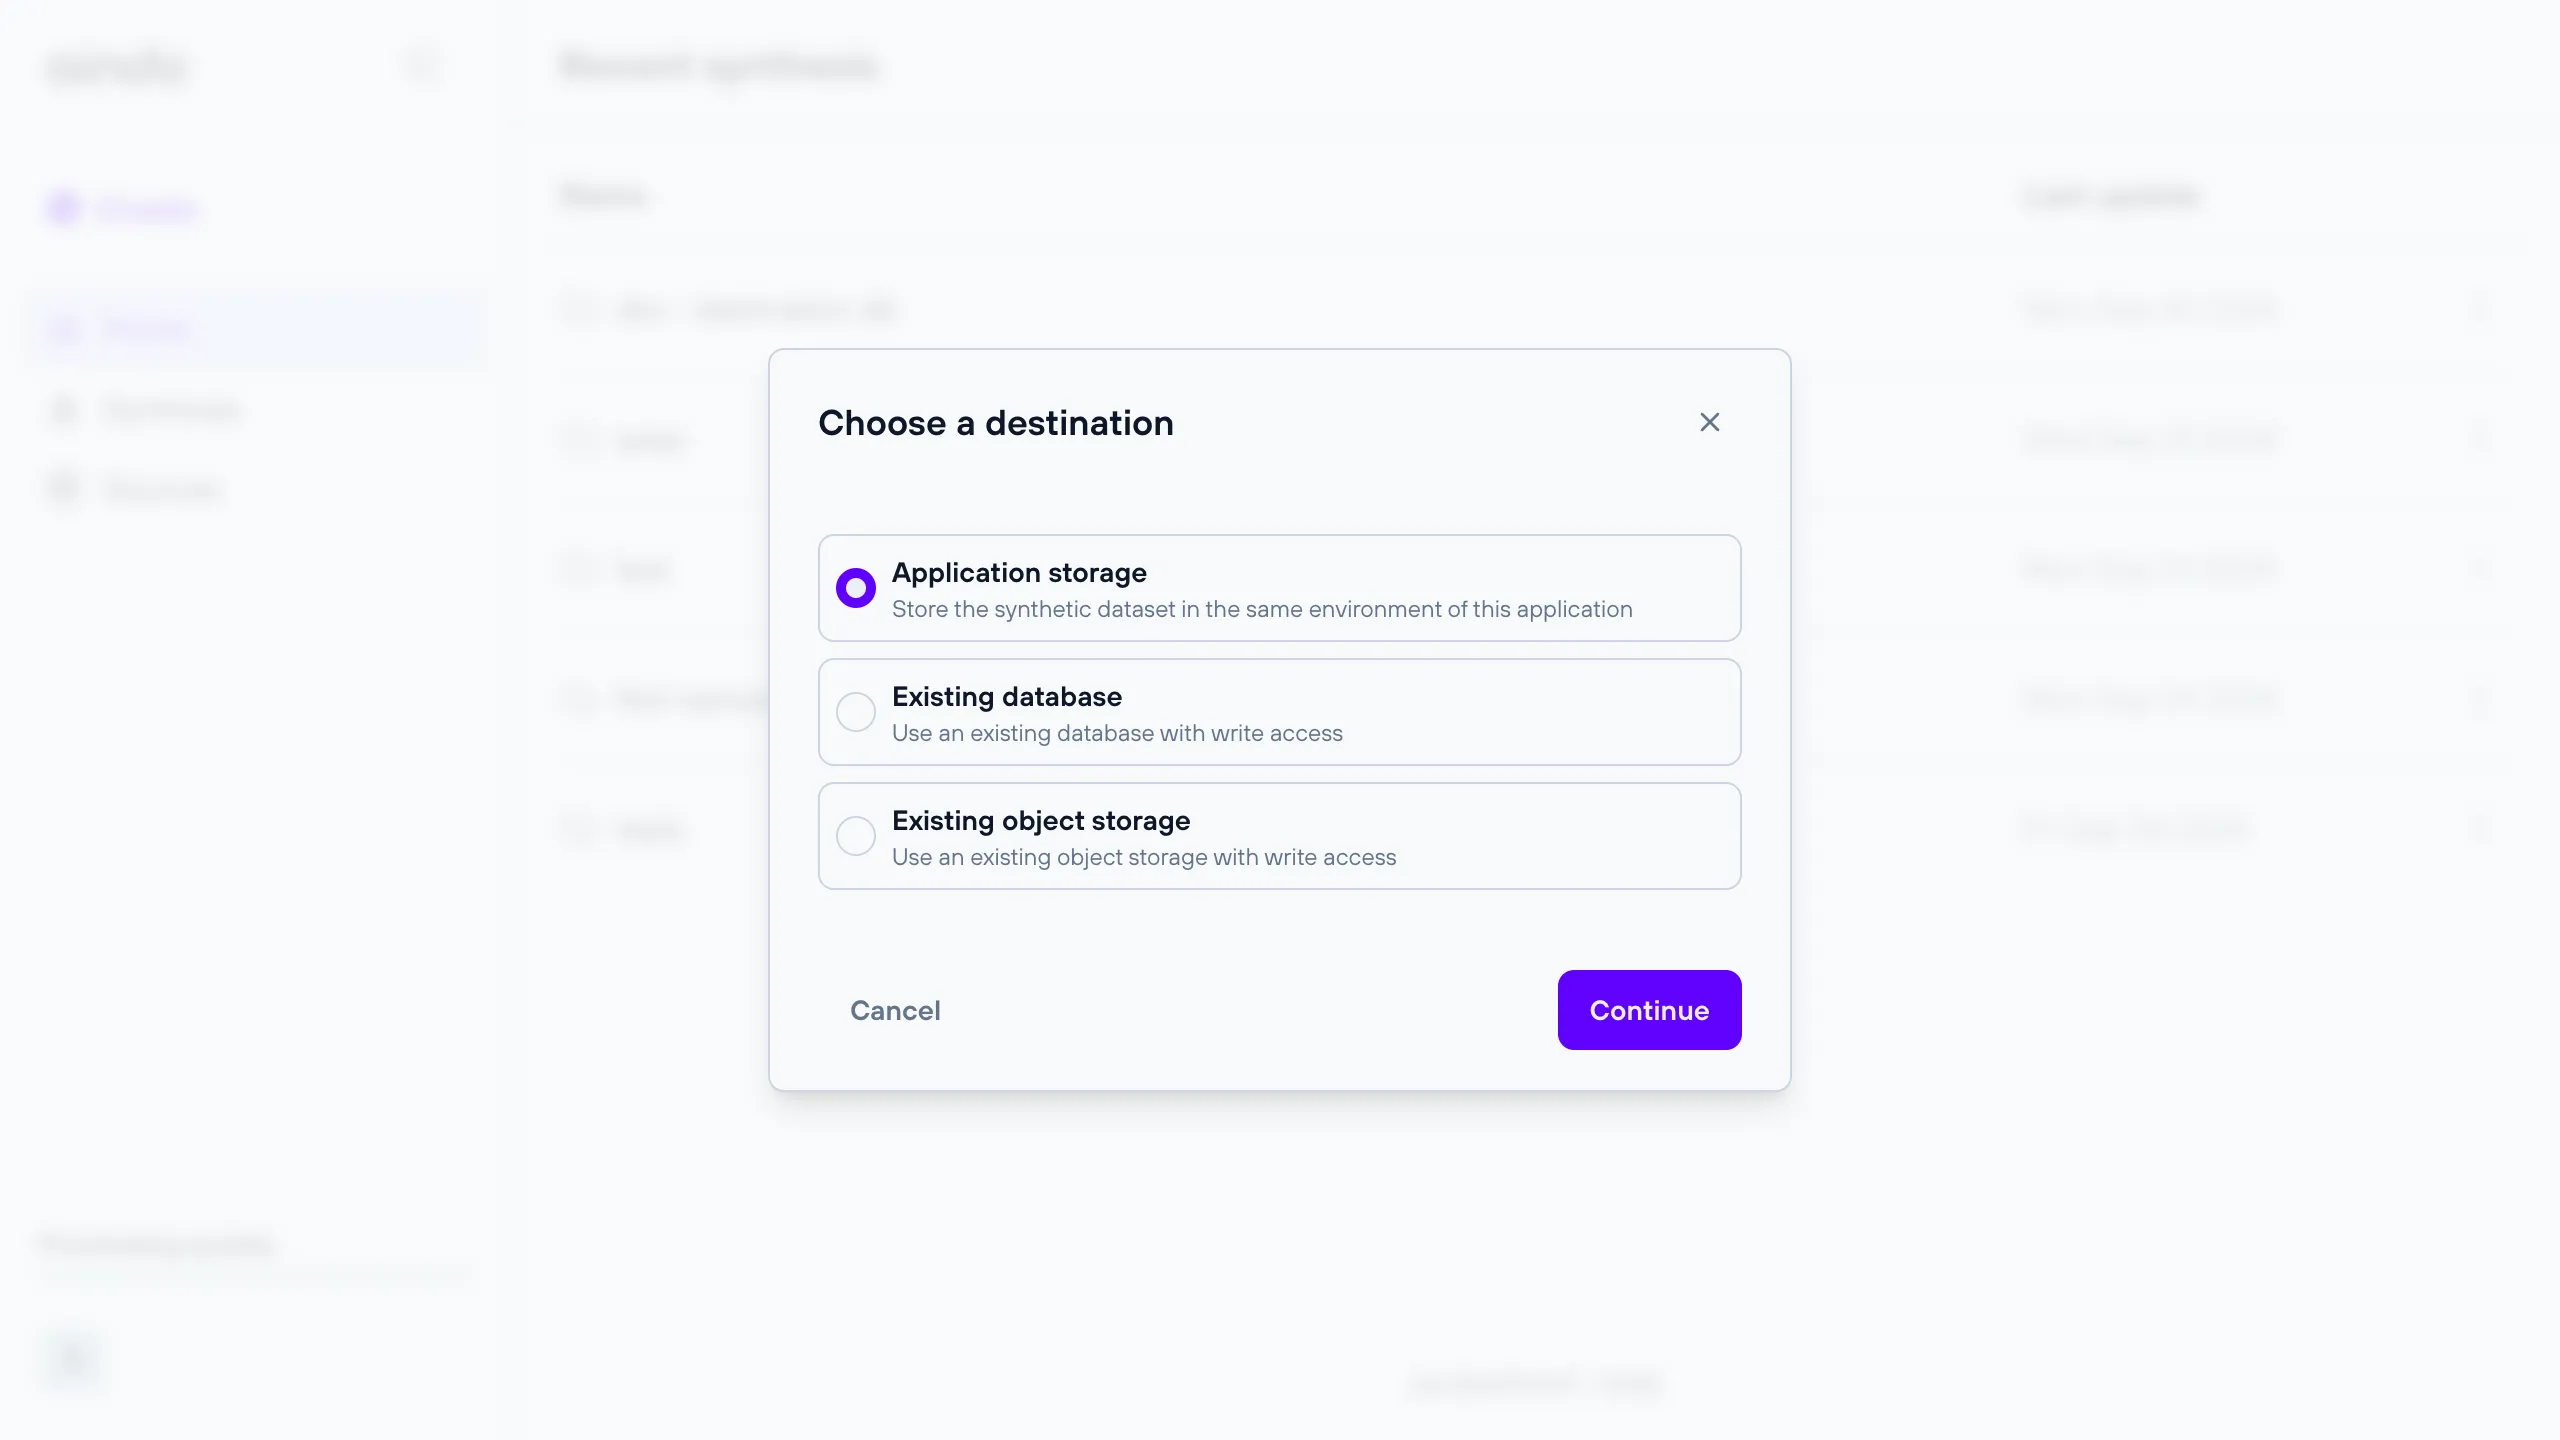2560x1440 pixels.
Task: Click the Continue button
Action: point(1649,1010)
